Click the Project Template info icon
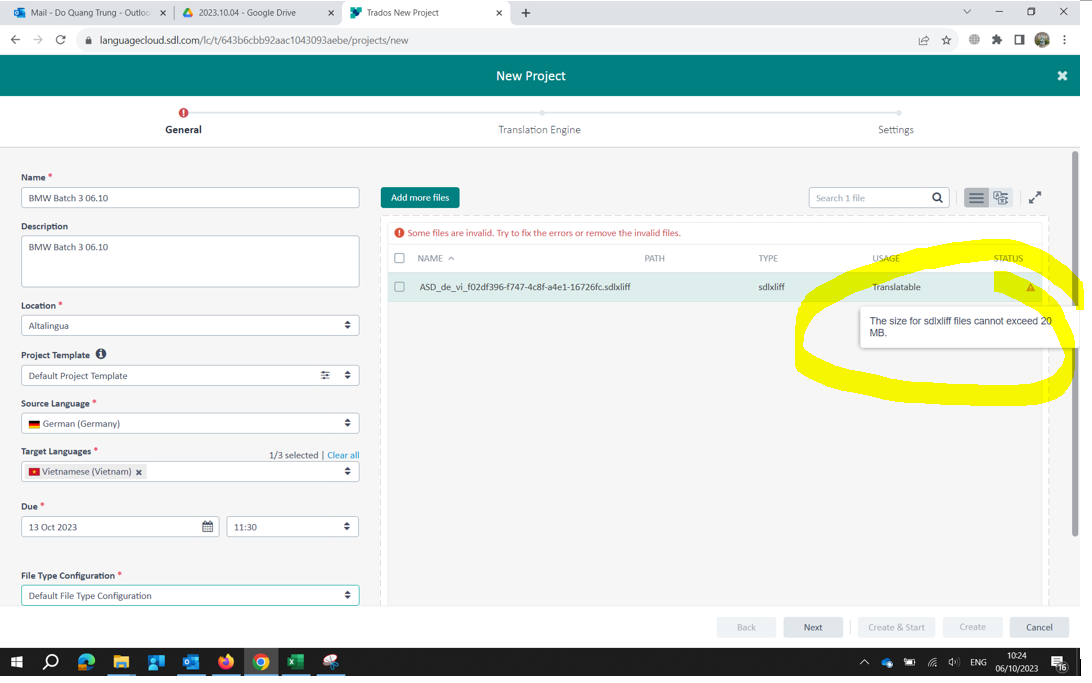1092x683 pixels. point(101,354)
